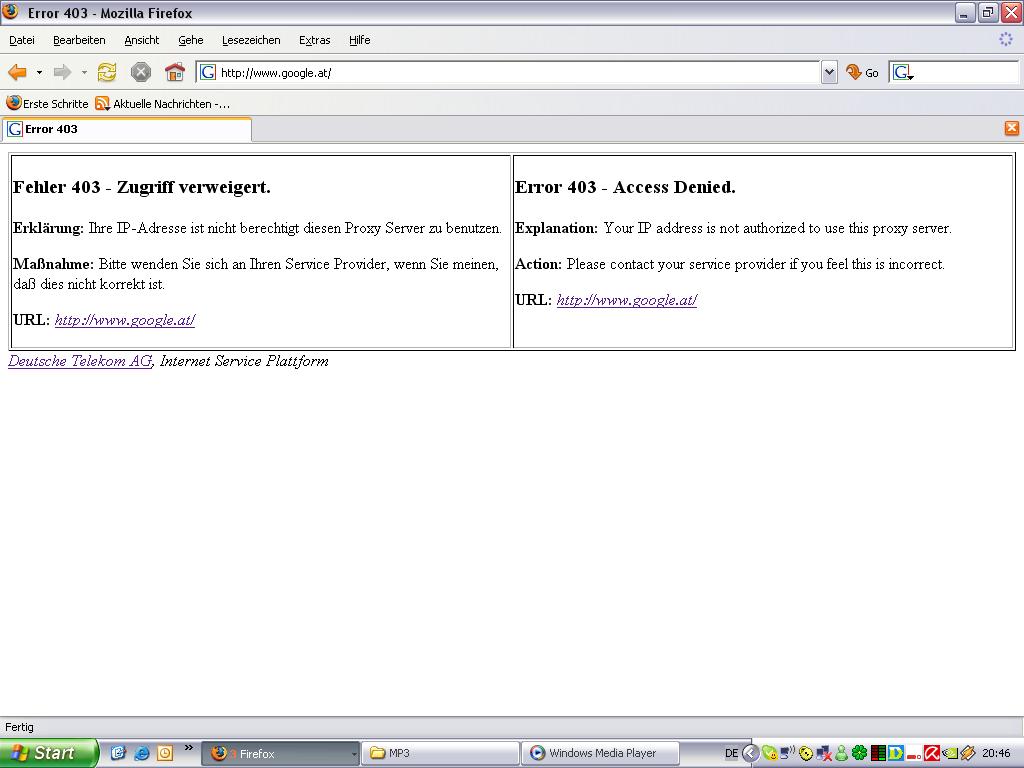Switch to the MP3 folder taskbar button

(441, 754)
